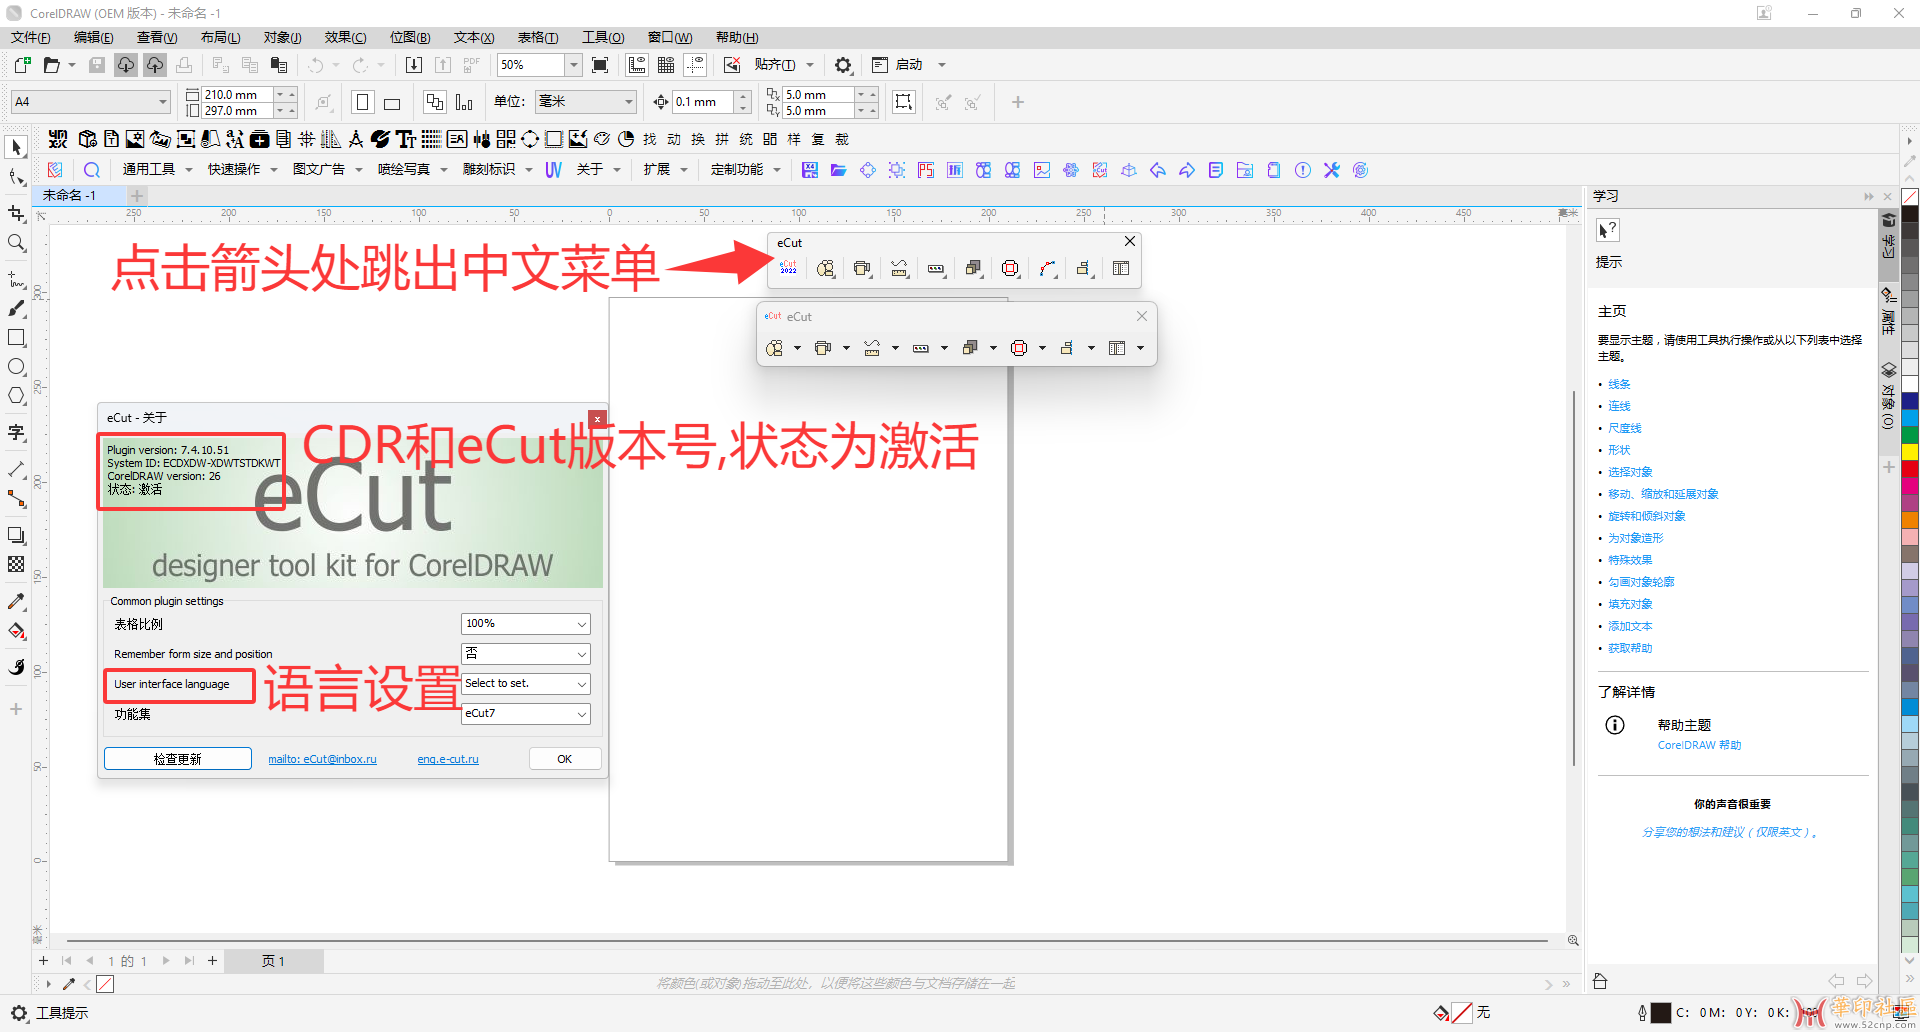Click the Options gear icon

[x=843, y=65]
